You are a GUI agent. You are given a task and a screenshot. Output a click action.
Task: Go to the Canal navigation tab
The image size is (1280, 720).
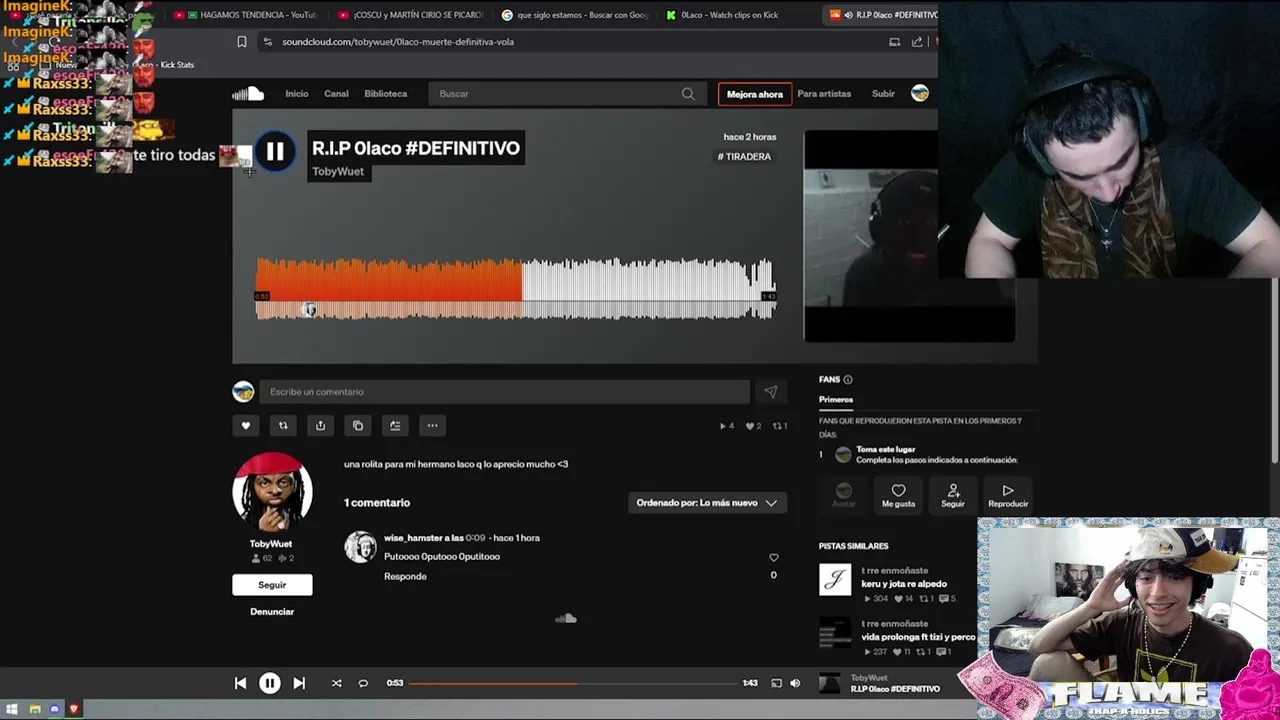pyautogui.click(x=336, y=94)
